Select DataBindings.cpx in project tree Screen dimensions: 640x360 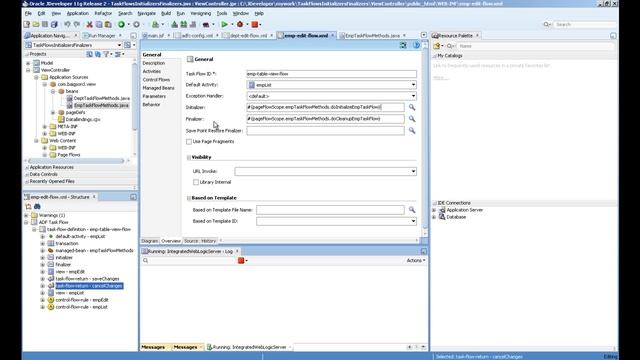83,120
